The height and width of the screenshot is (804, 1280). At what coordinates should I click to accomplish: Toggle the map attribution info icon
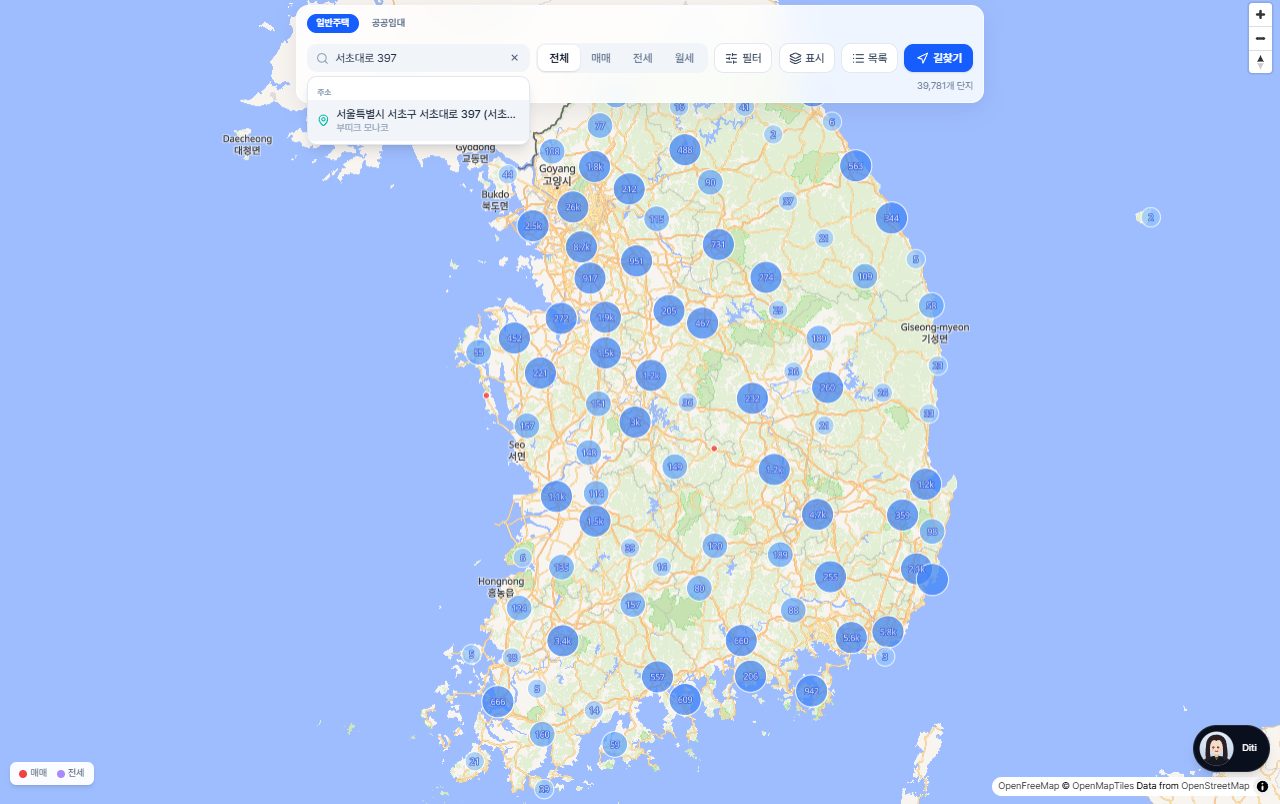coord(1262,786)
